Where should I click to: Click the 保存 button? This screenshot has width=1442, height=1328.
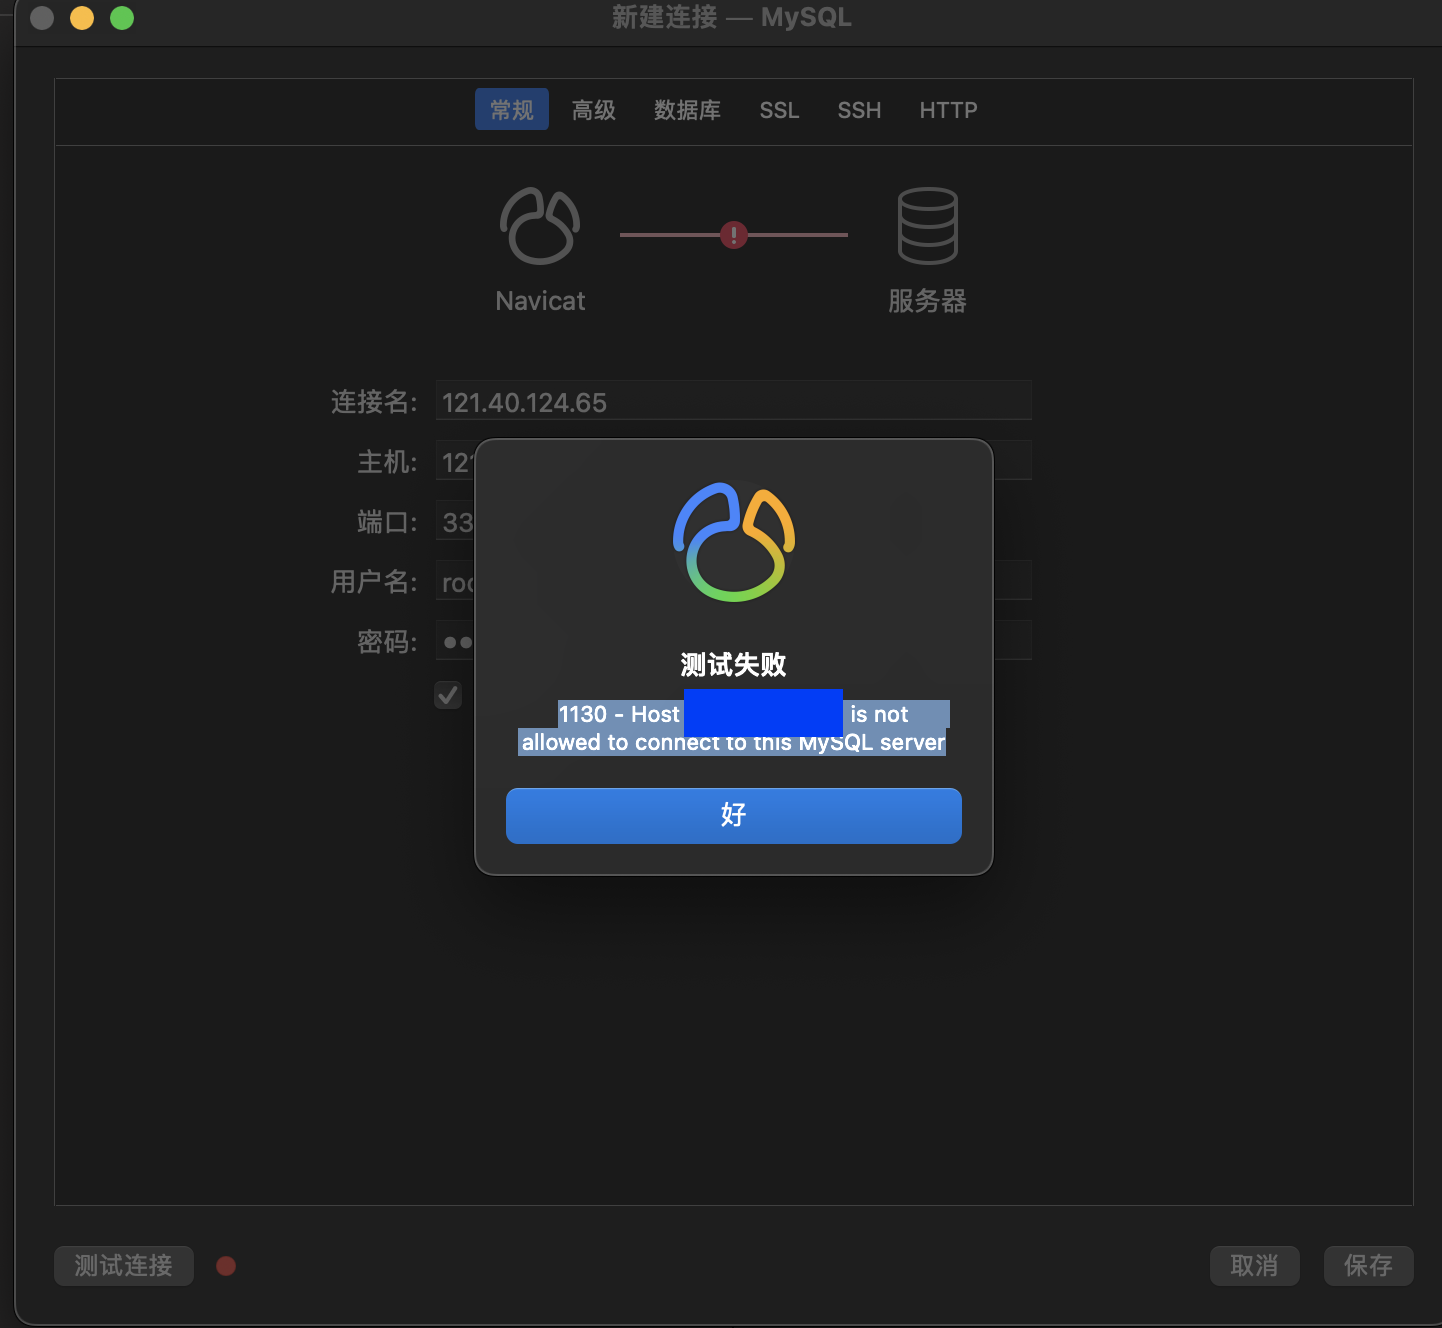pyautogui.click(x=1368, y=1266)
